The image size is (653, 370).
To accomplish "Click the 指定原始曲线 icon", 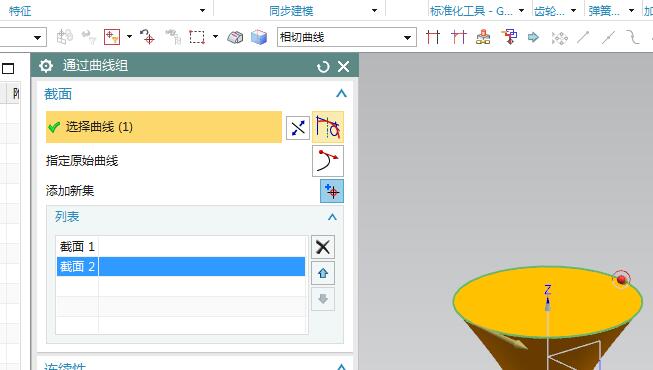I will pyautogui.click(x=328, y=161).
